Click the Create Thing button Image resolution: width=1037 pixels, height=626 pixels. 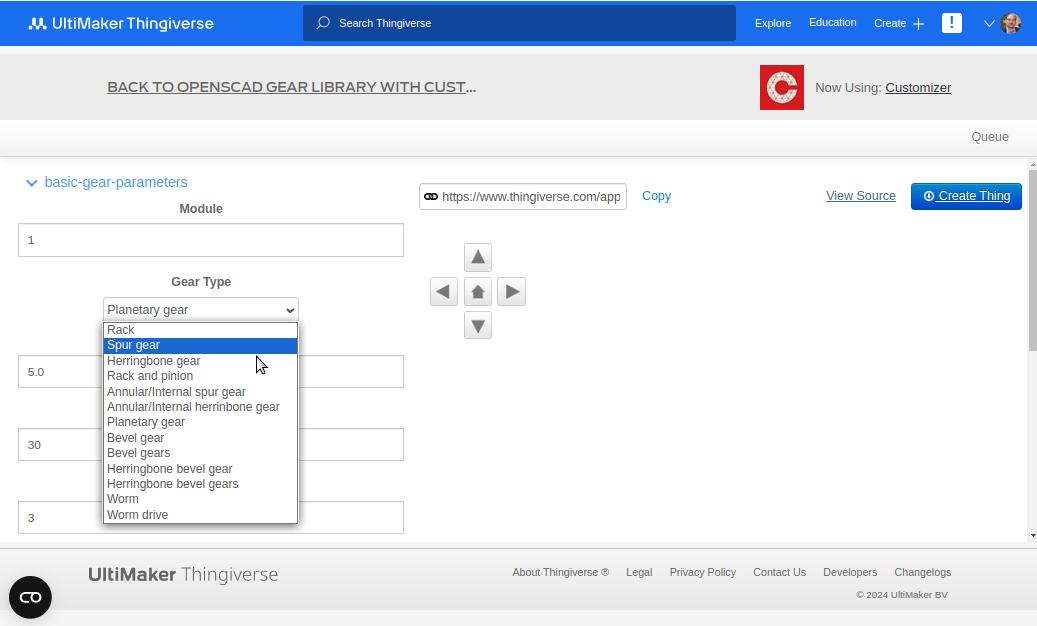tap(966, 196)
